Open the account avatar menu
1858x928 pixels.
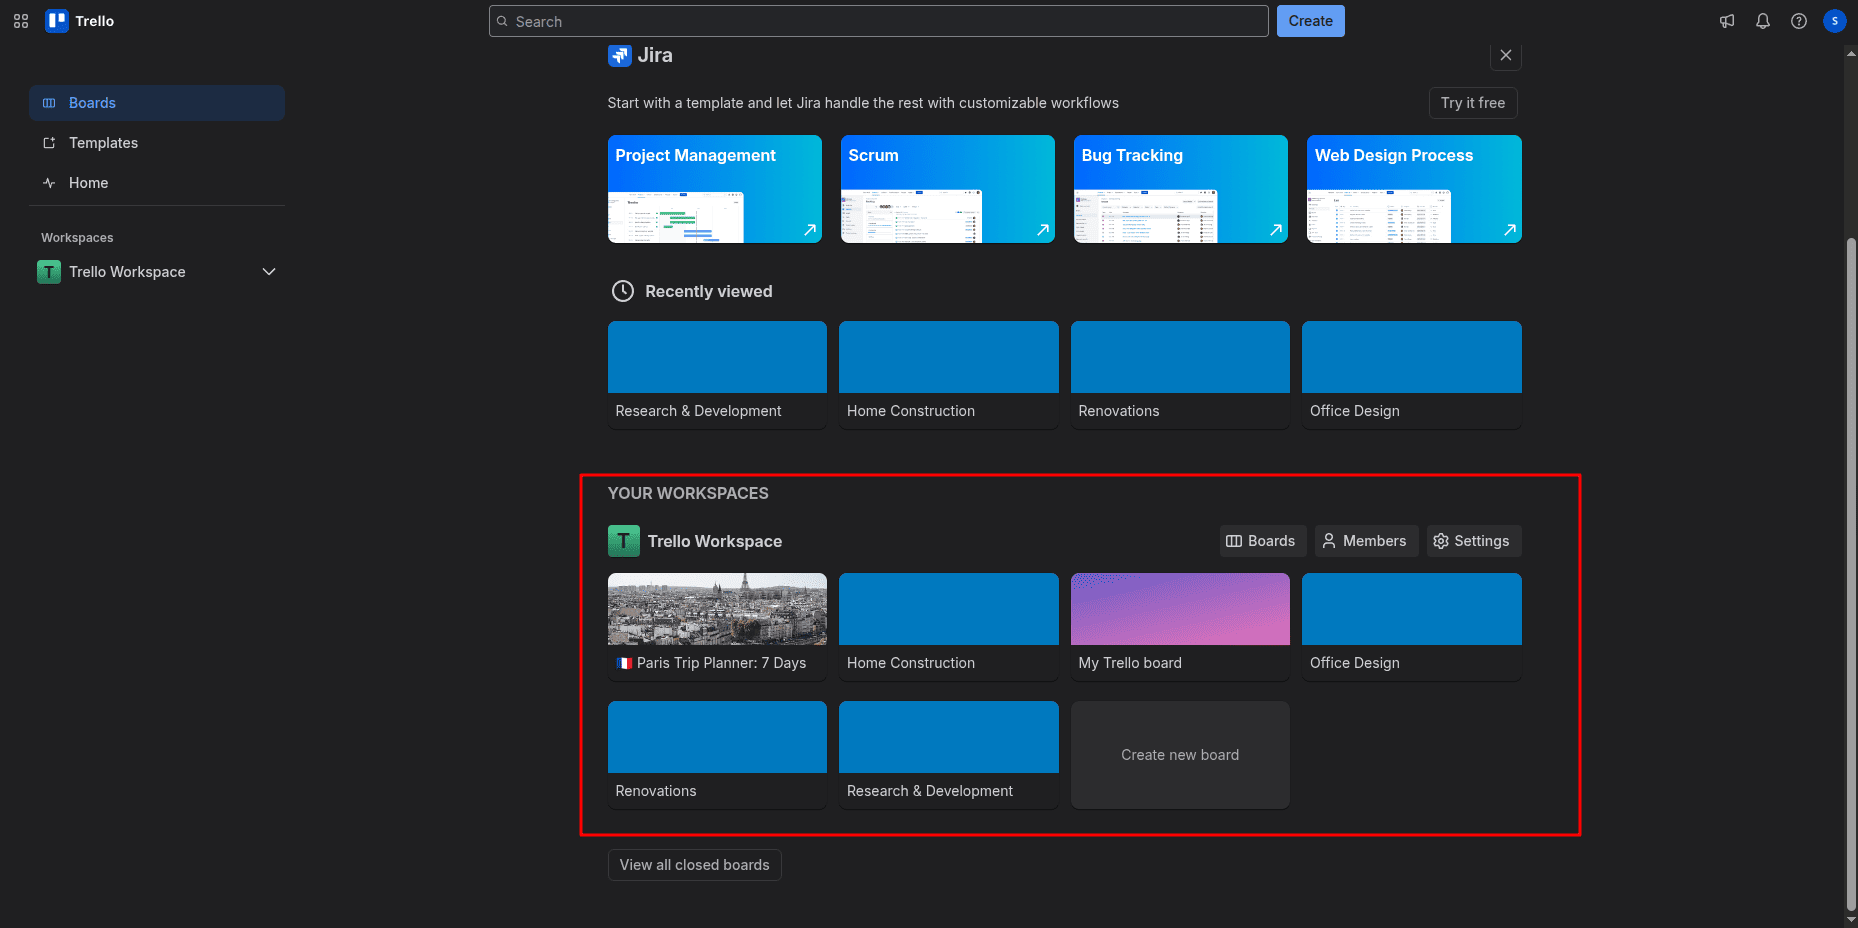1835,21
